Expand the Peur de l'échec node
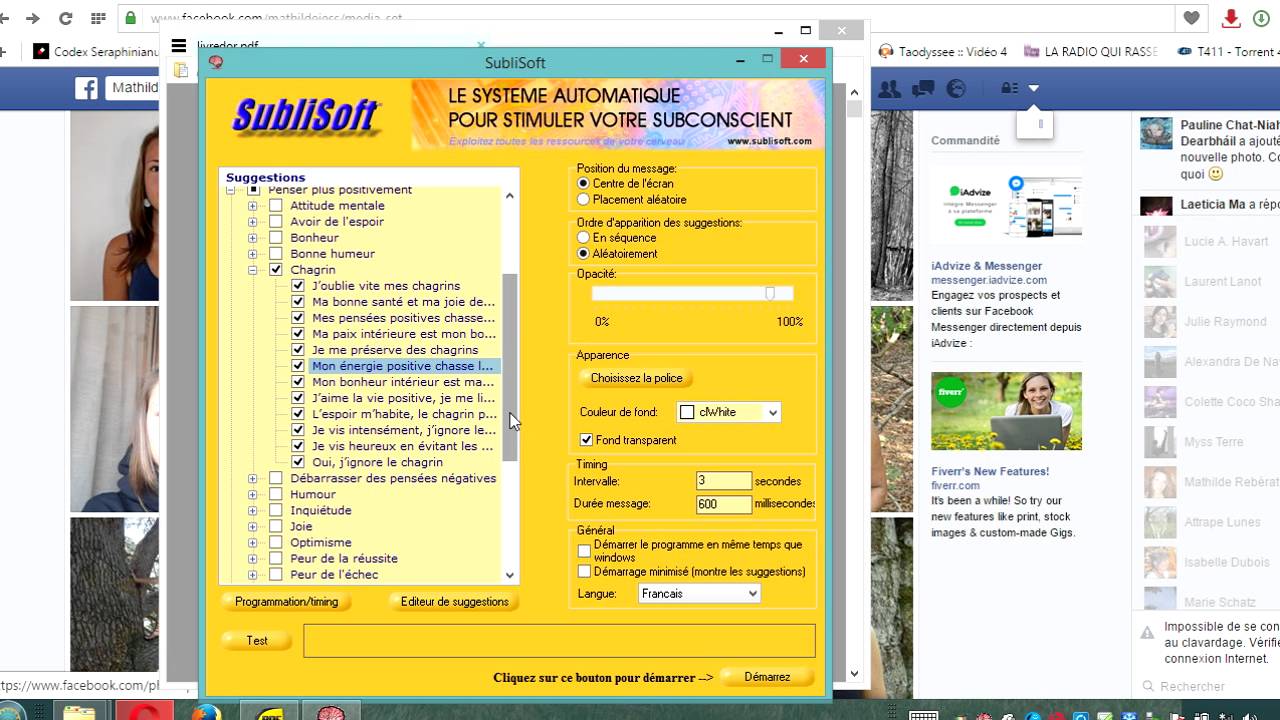The width and height of the screenshot is (1280, 720). (252, 574)
